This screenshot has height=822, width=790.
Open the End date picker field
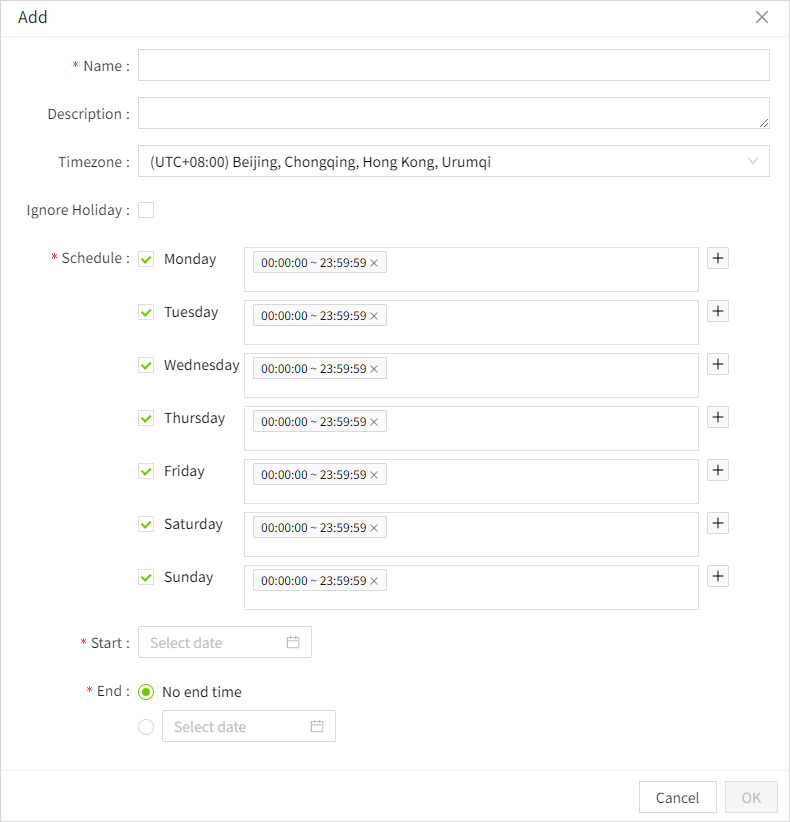pos(248,727)
